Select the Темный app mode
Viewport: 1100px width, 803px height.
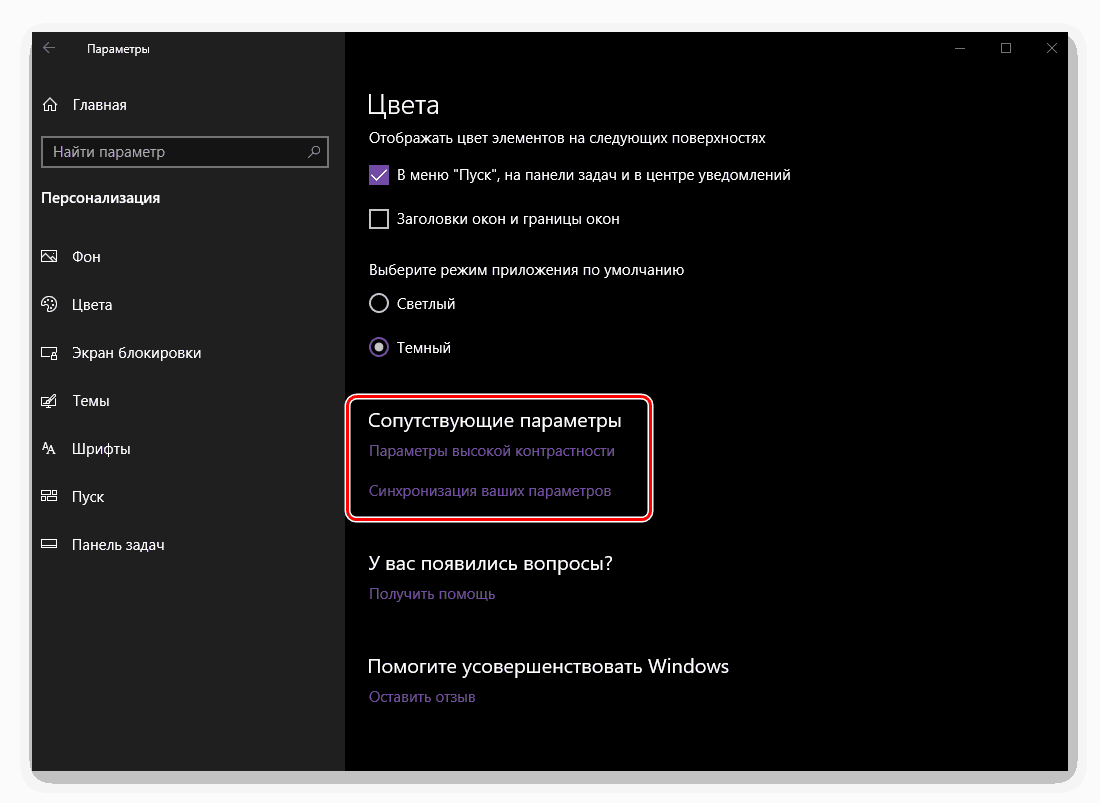[379, 347]
